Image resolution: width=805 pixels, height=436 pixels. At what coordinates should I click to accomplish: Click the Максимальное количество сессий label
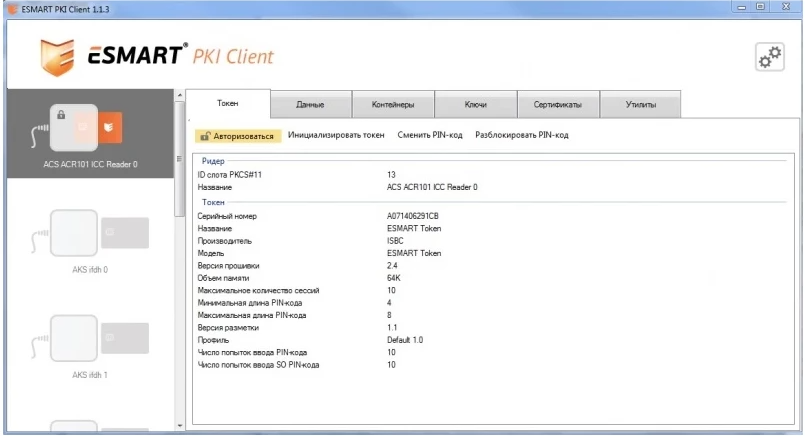[x=258, y=291]
